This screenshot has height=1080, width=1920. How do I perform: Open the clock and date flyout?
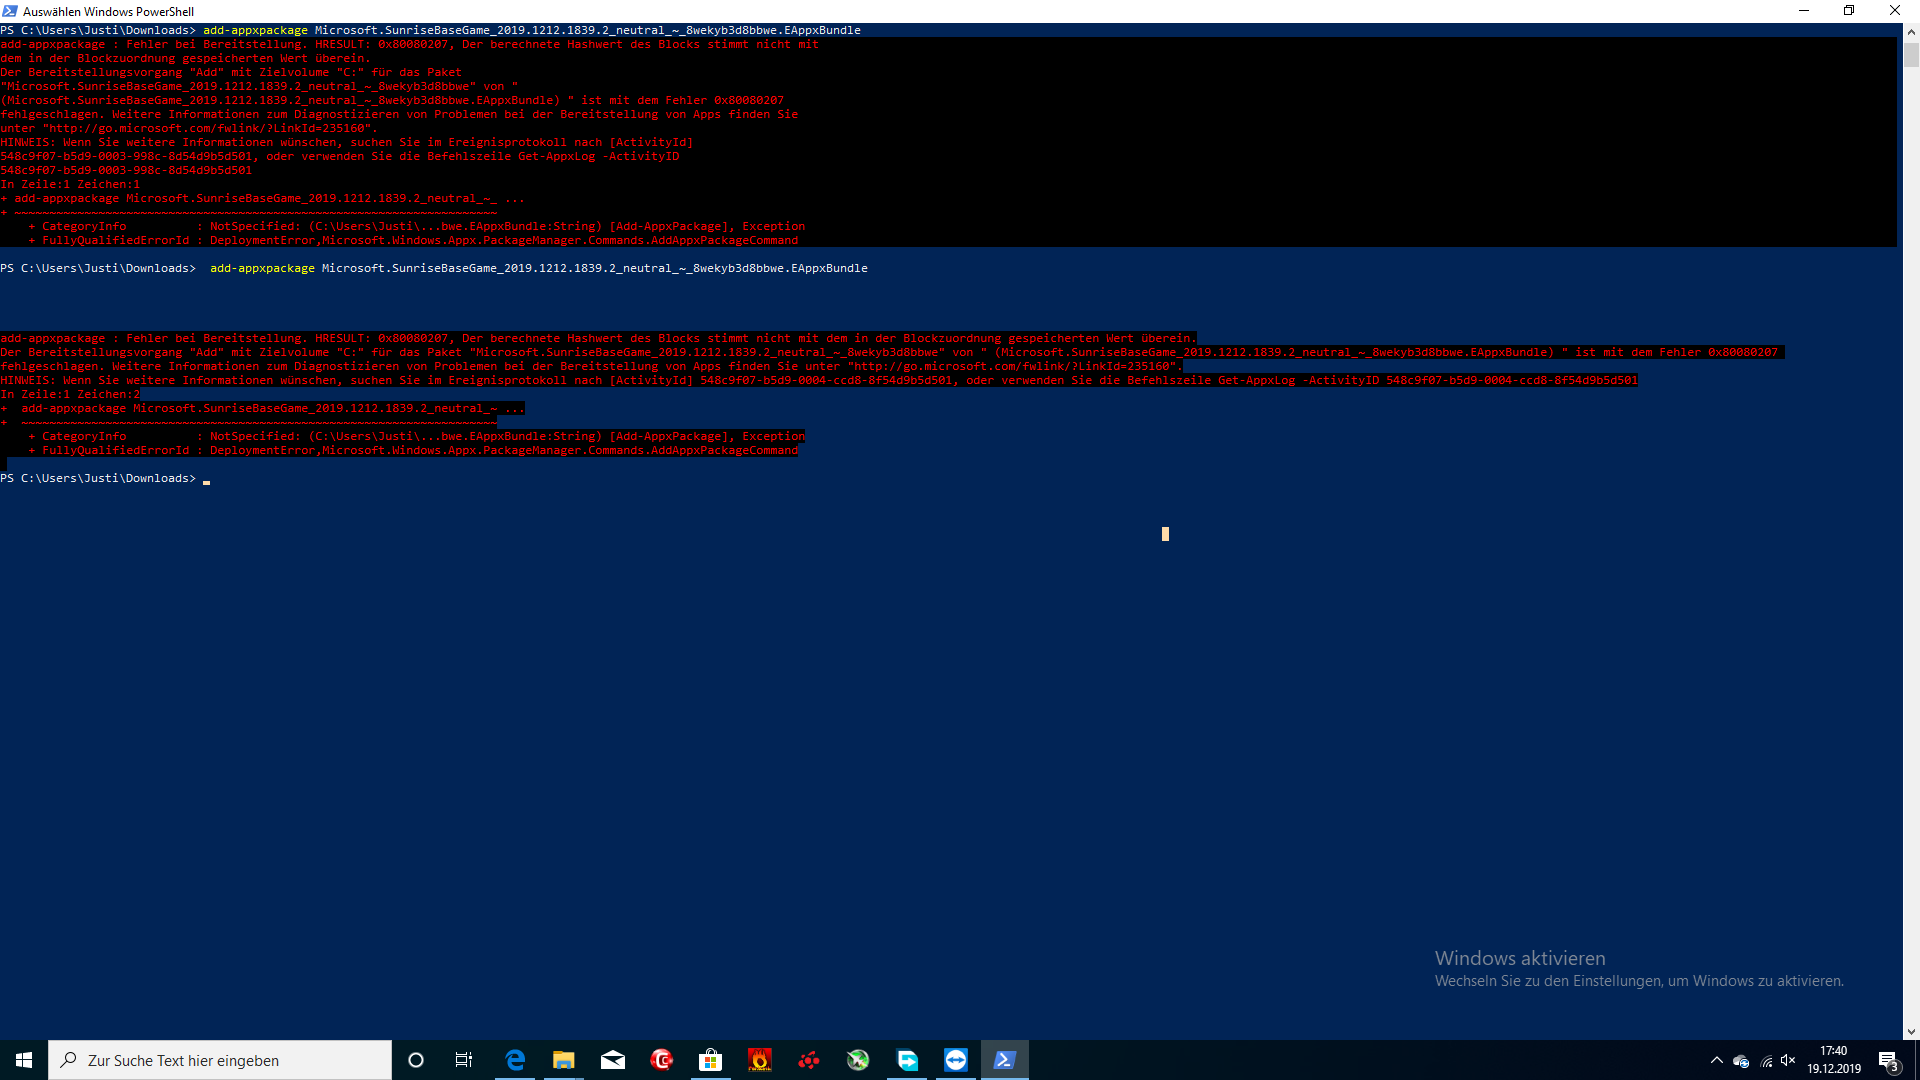pos(1834,1060)
